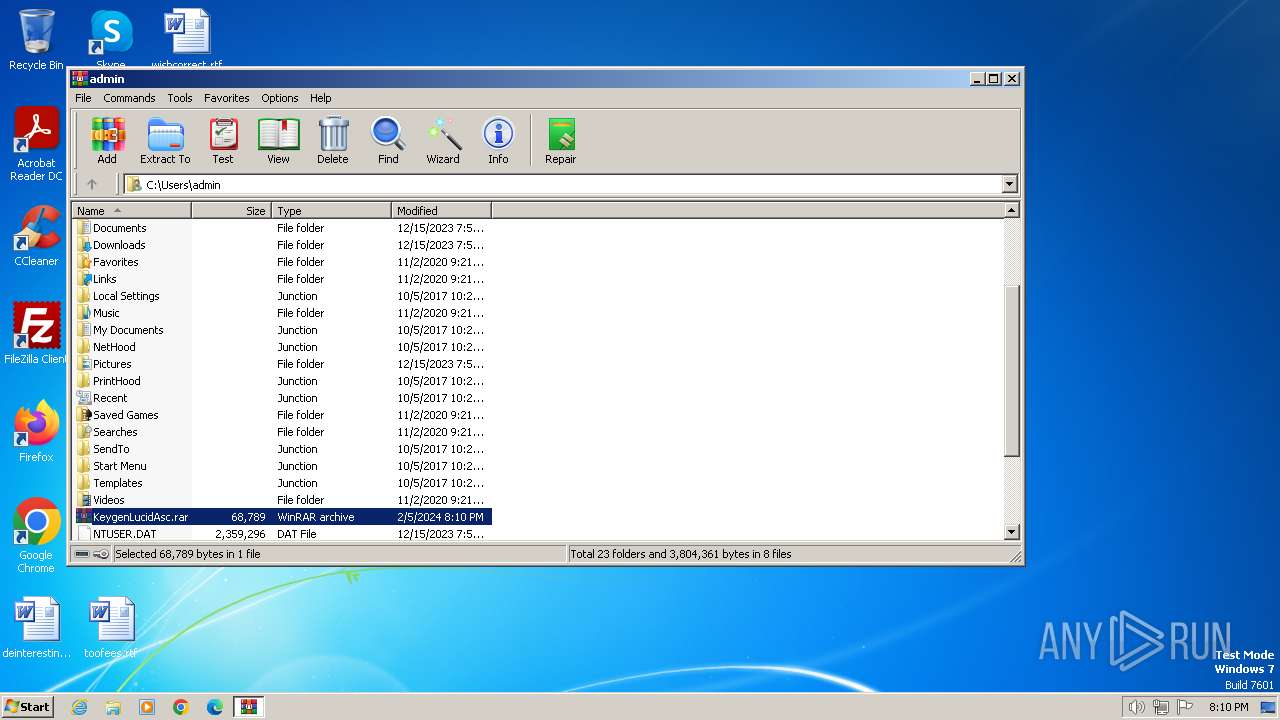Select the Recent junction row
The height and width of the screenshot is (720, 1280).
click(282, 398)
